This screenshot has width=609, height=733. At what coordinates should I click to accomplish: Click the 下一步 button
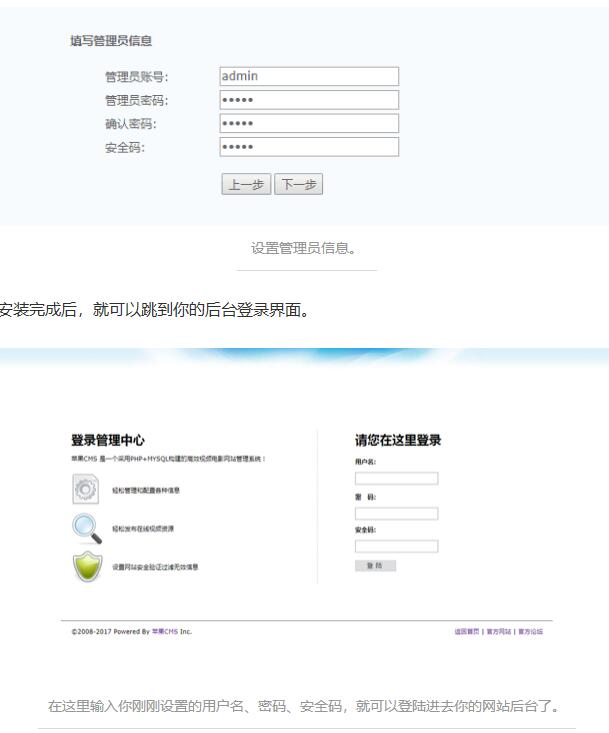pos(298,184)
